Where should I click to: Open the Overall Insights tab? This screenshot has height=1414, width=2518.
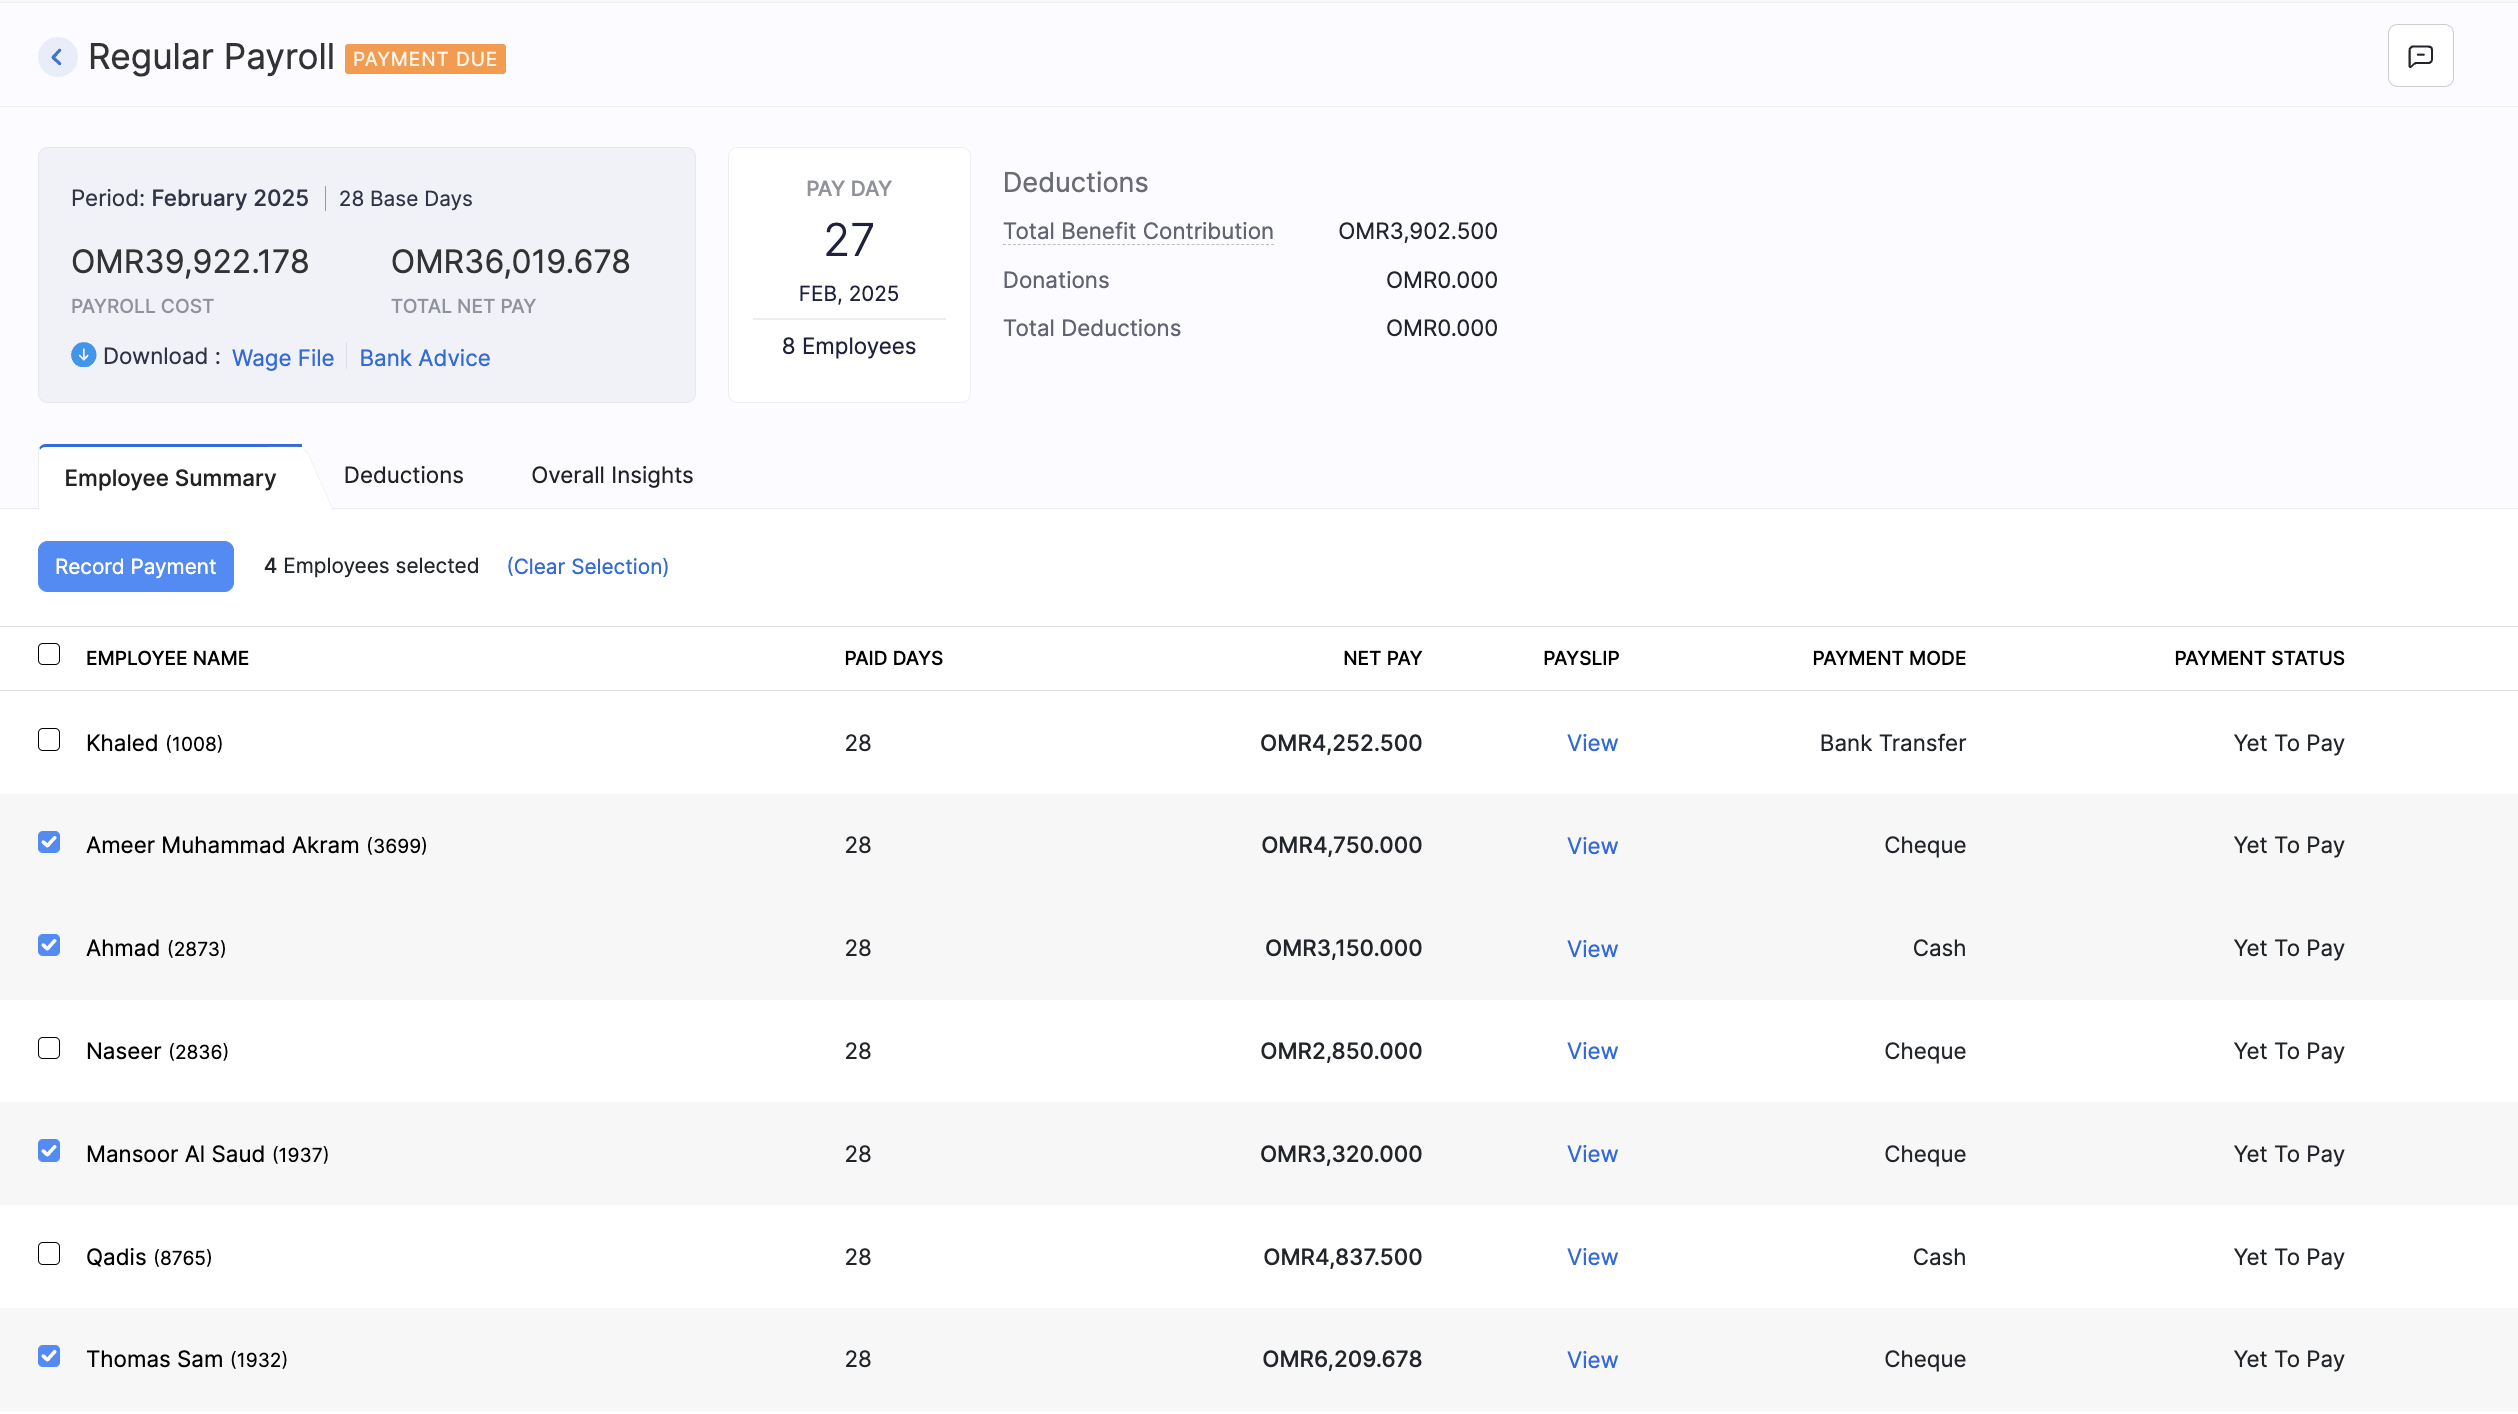(x=611, y=475)
